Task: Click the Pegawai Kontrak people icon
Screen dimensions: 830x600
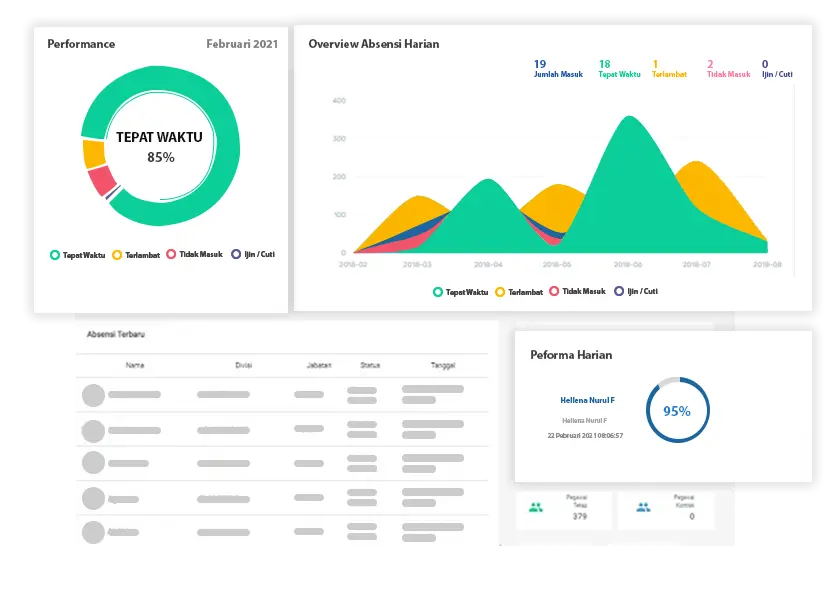Action: 643,507
